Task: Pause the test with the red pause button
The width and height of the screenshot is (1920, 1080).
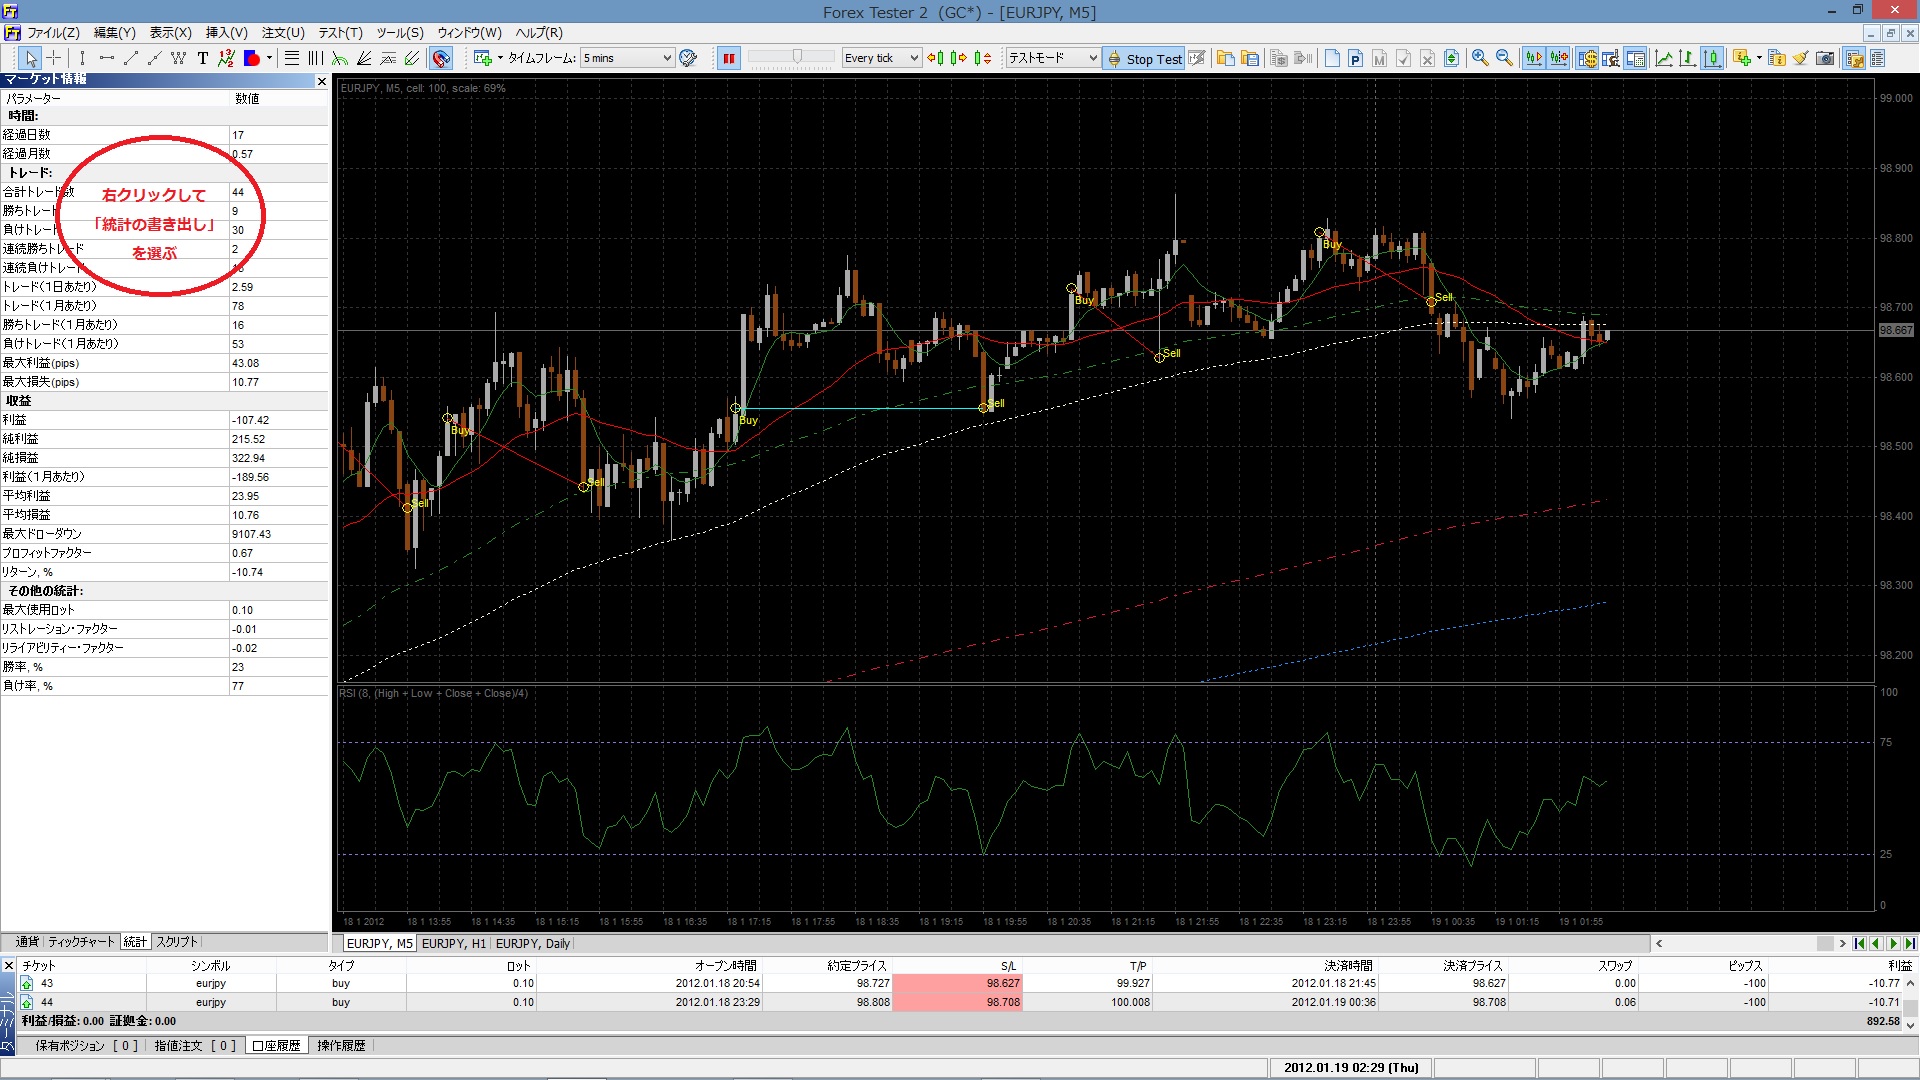Action: coord(729,58)
